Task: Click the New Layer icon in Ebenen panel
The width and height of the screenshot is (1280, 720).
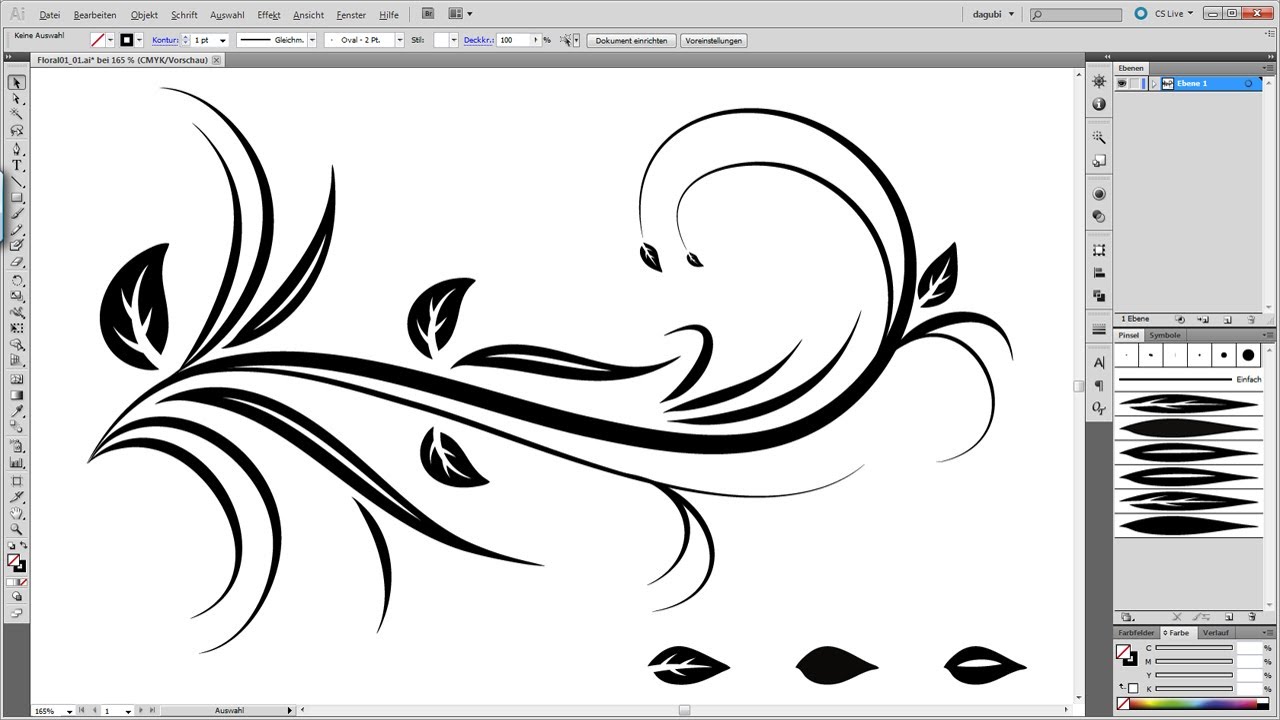Action: (x=1228, y=319)
